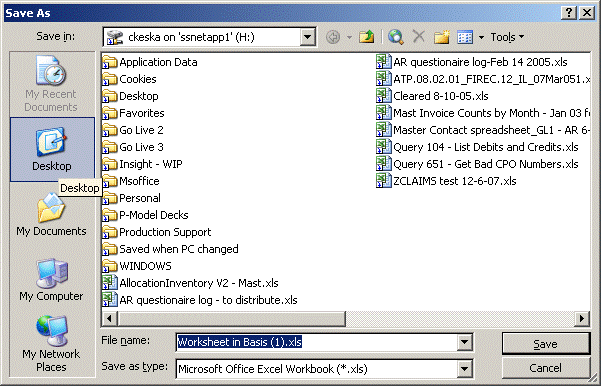Open the Views dropdown arrow
This screenshot has width=601, height=386.
point(481,37)
